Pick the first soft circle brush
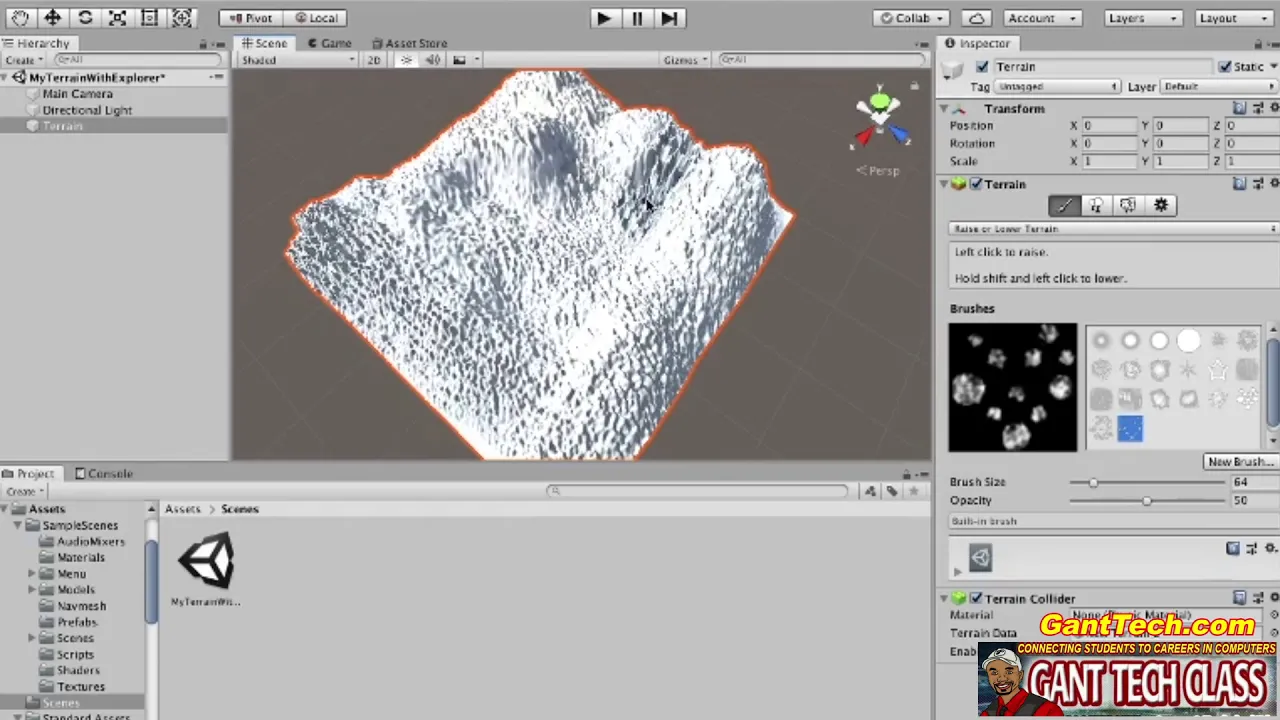This screenshot has width=1280, height=720. pos(1101,341)
